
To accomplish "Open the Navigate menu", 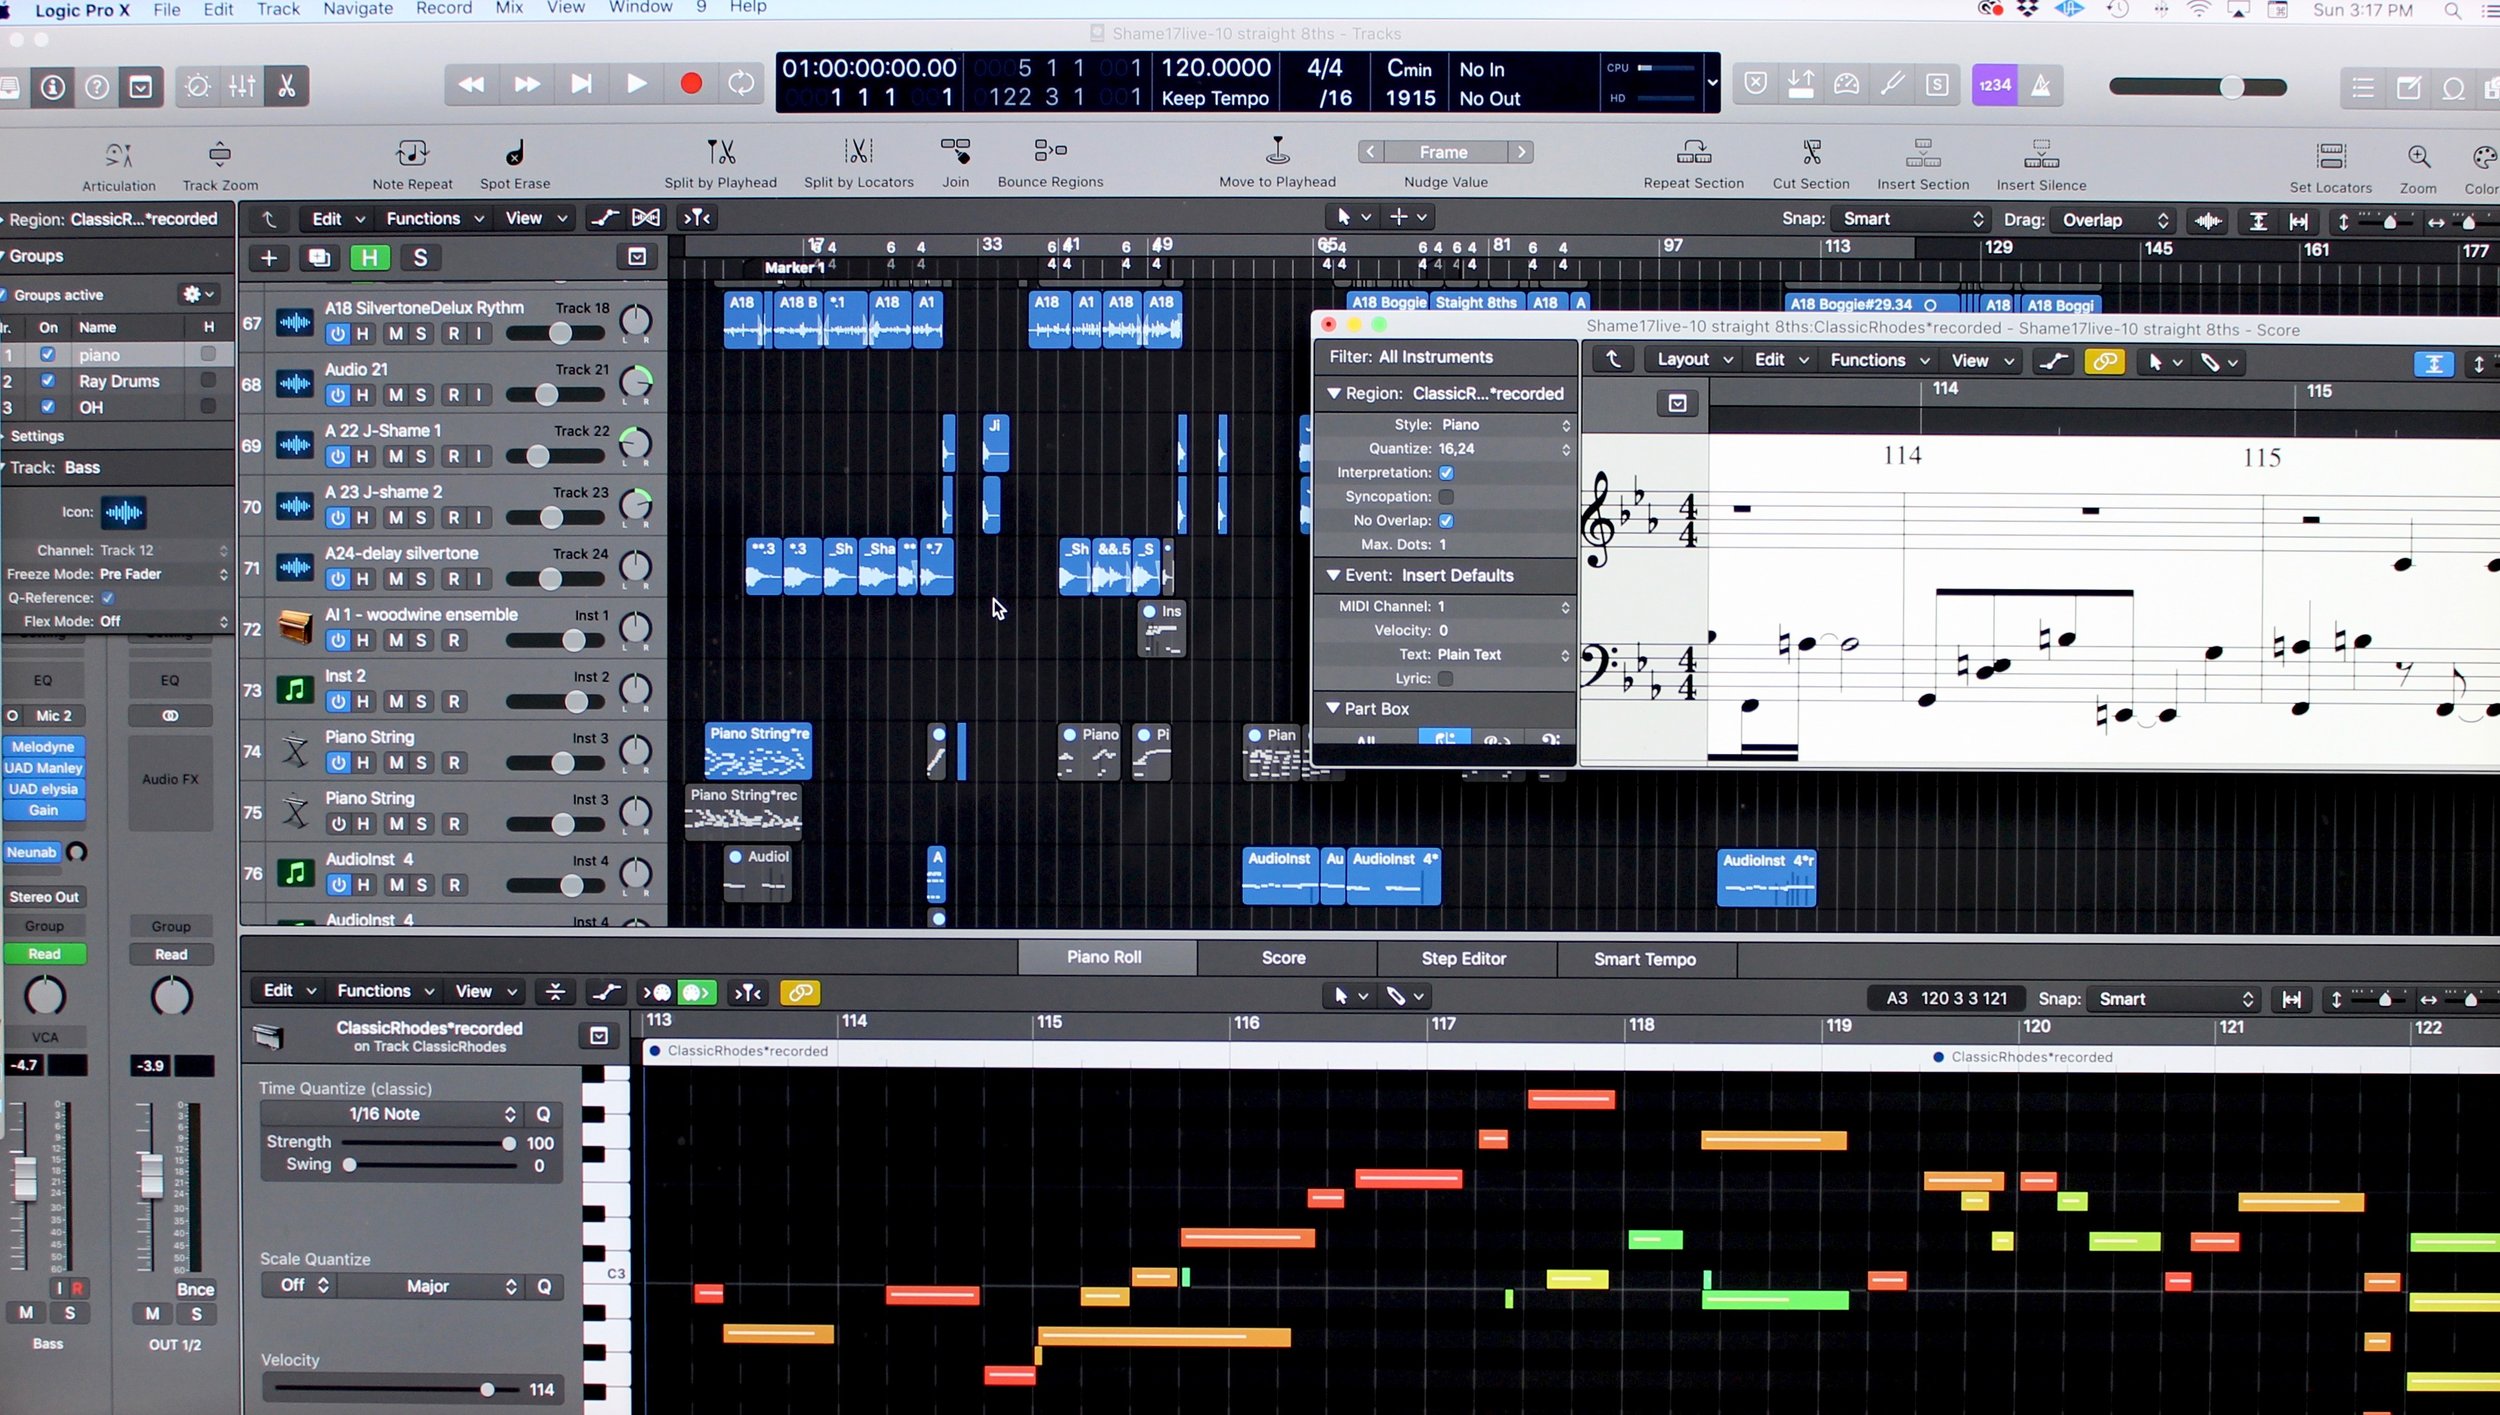I will coord(358,9).
